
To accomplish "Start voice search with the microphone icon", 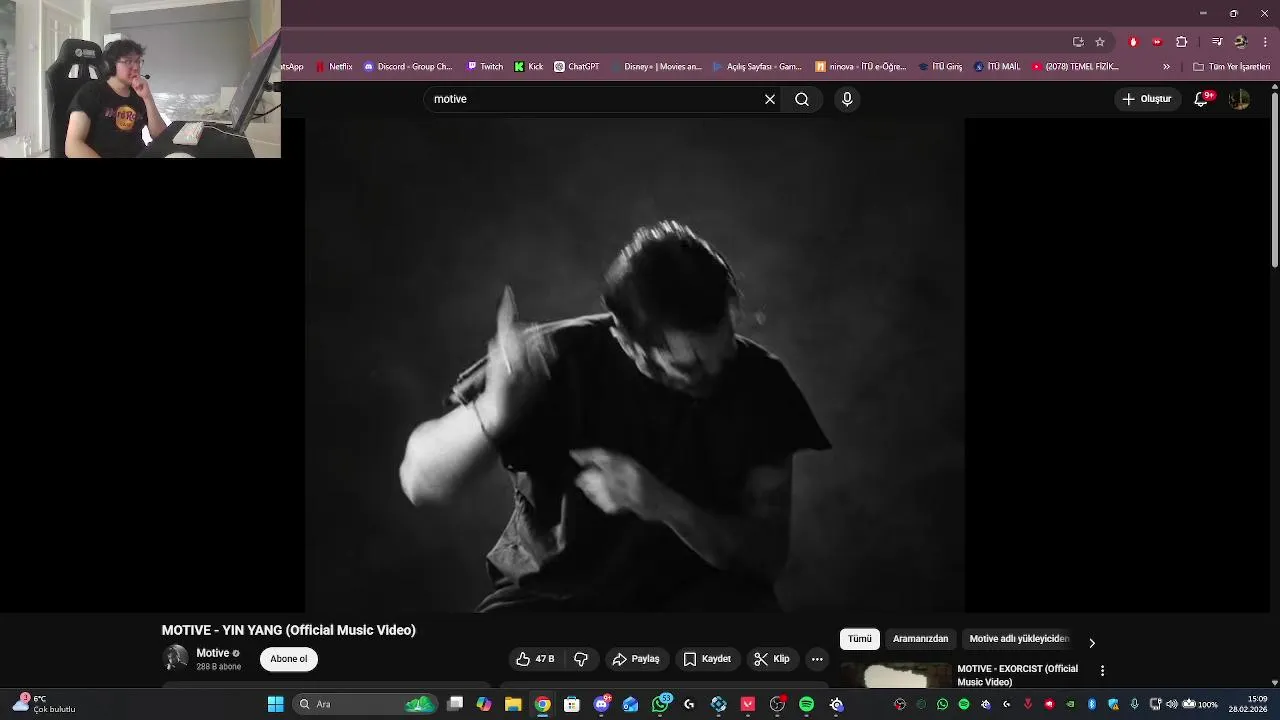I will pos(847,99).
